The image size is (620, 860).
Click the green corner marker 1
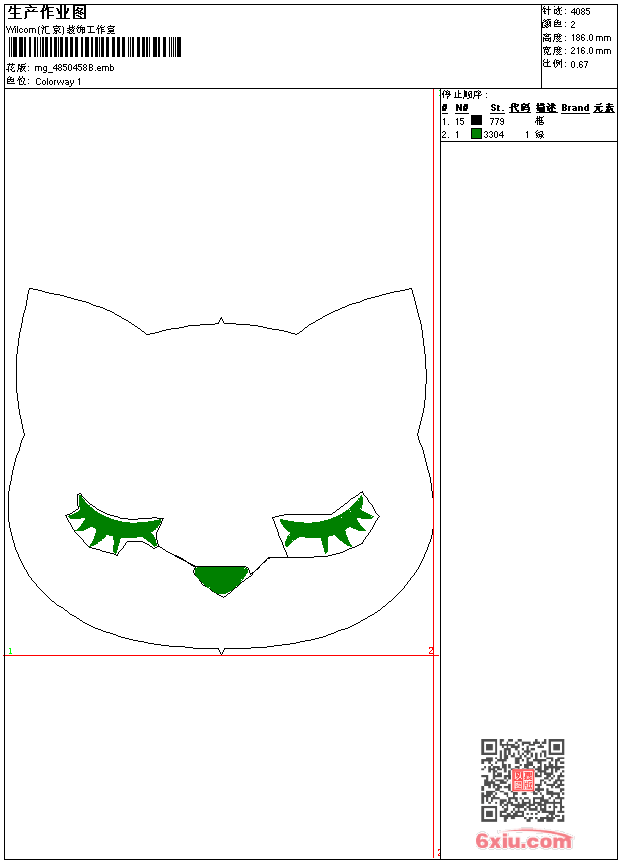coord(10,651)
